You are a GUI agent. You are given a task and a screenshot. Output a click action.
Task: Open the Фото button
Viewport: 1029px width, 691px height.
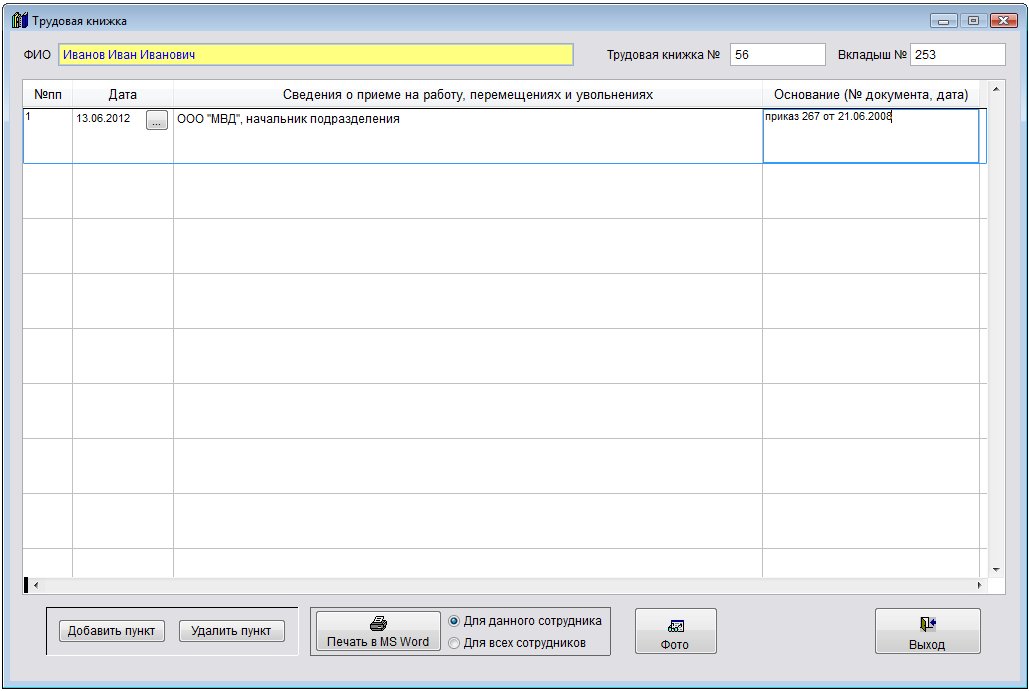pyautogui.click(x=675, y=631)
